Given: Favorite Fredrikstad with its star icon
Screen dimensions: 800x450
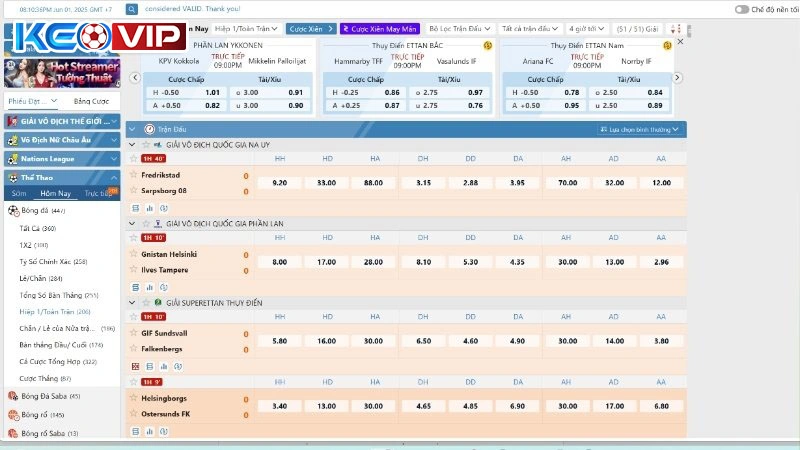Looking at the screenshot, I should point(133,174).
